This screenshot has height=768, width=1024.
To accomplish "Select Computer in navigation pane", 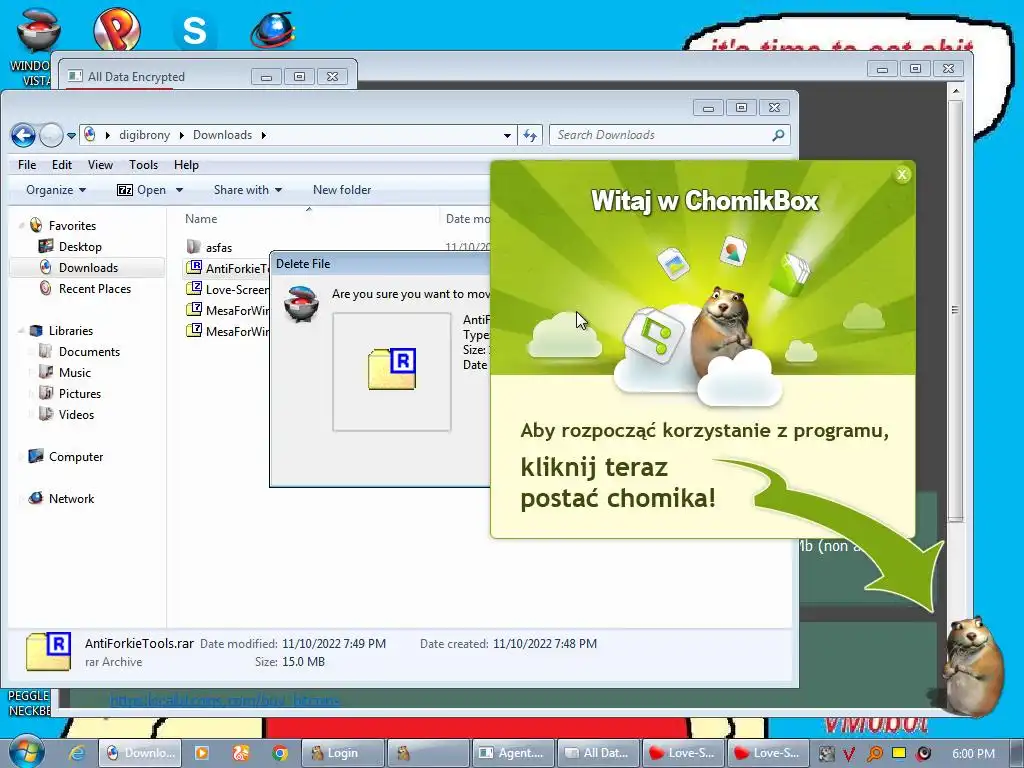I will click(76, 457).
